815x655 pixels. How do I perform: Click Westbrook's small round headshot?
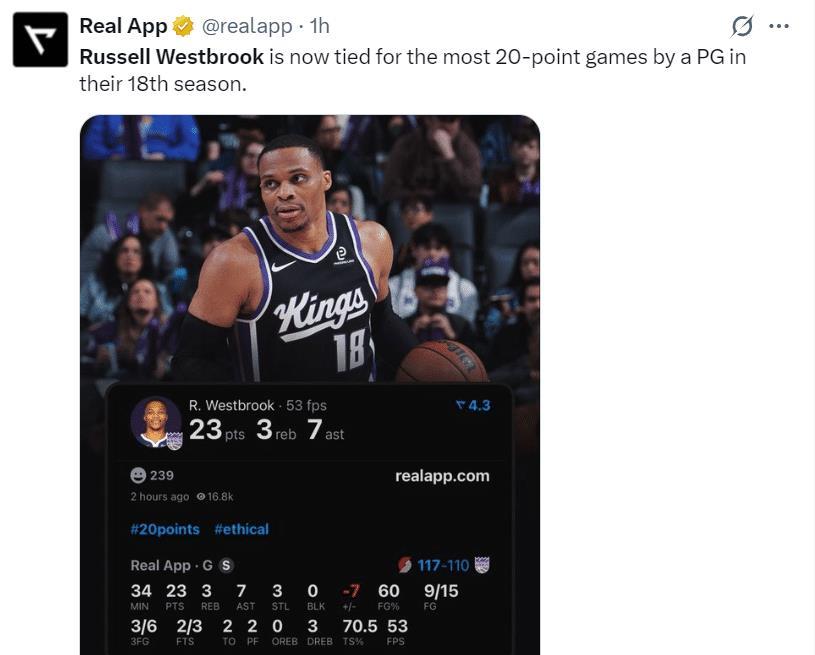point(155,422)
